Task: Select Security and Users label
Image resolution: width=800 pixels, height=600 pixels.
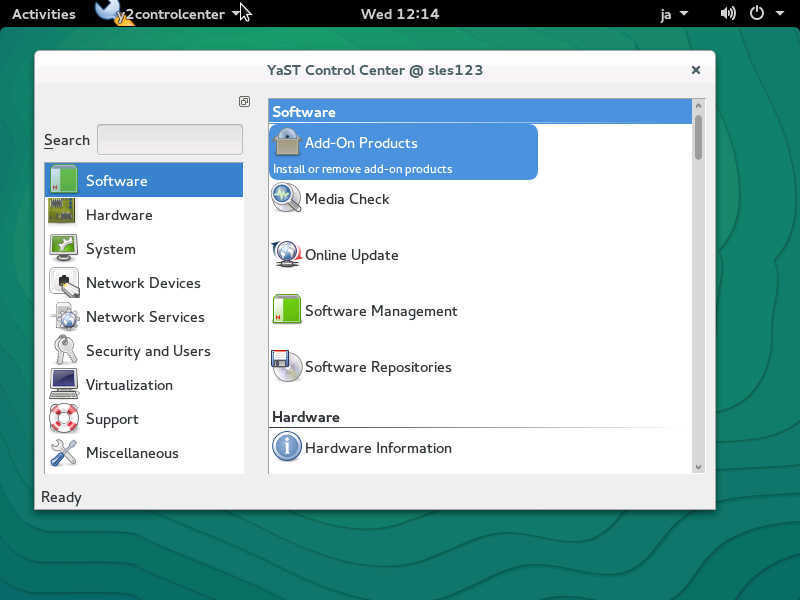Action: point(148,351)
